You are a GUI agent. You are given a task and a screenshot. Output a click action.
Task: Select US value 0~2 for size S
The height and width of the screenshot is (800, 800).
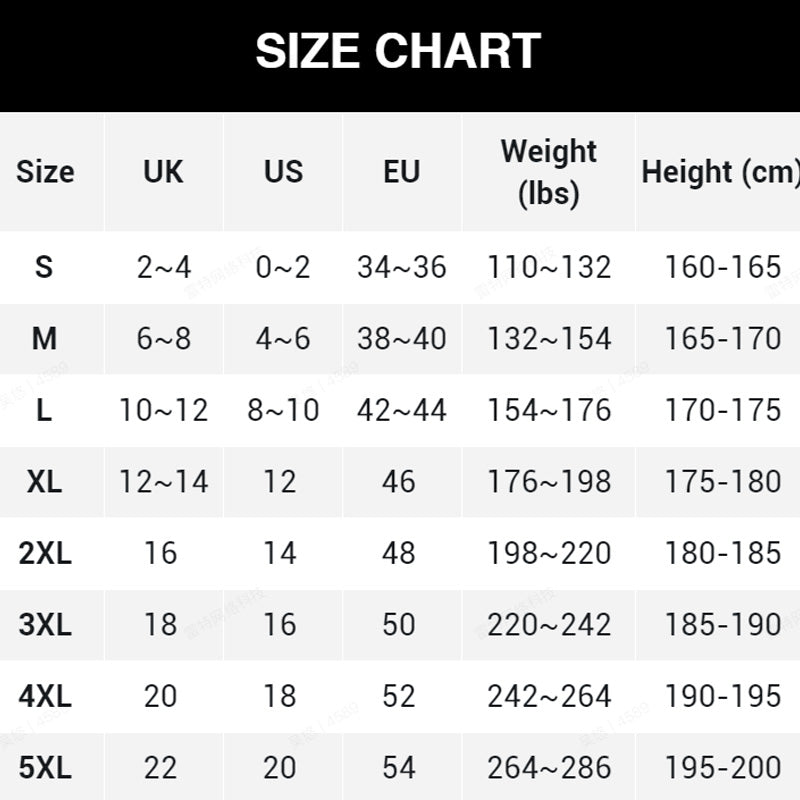click(283, 267)
